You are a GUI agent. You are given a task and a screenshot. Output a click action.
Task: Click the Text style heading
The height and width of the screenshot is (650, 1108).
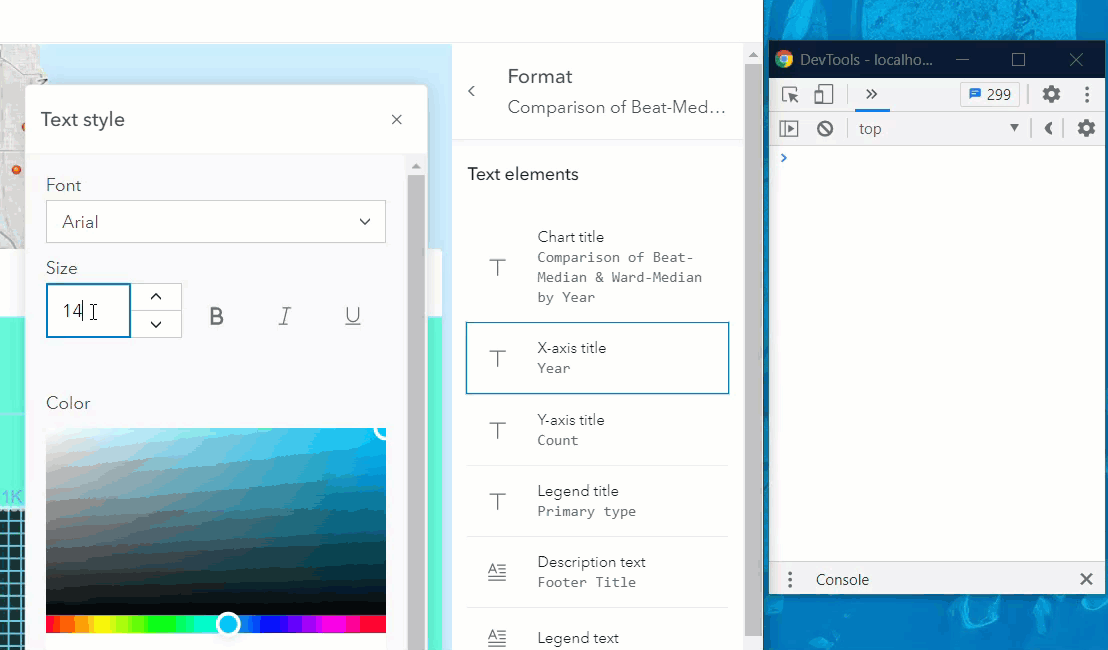point(83,119)
